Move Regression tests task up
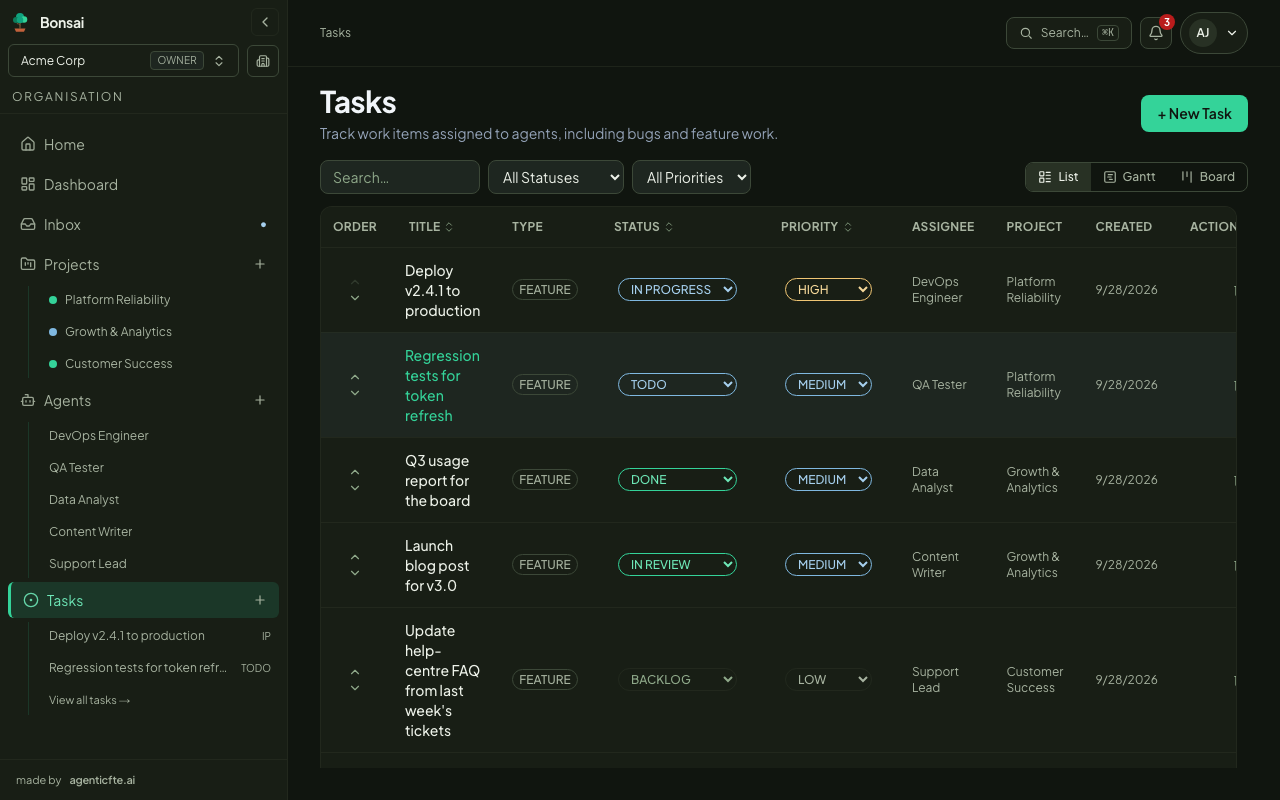The width and height of the screenshot is (1280, 800). (x=355, y=377)
